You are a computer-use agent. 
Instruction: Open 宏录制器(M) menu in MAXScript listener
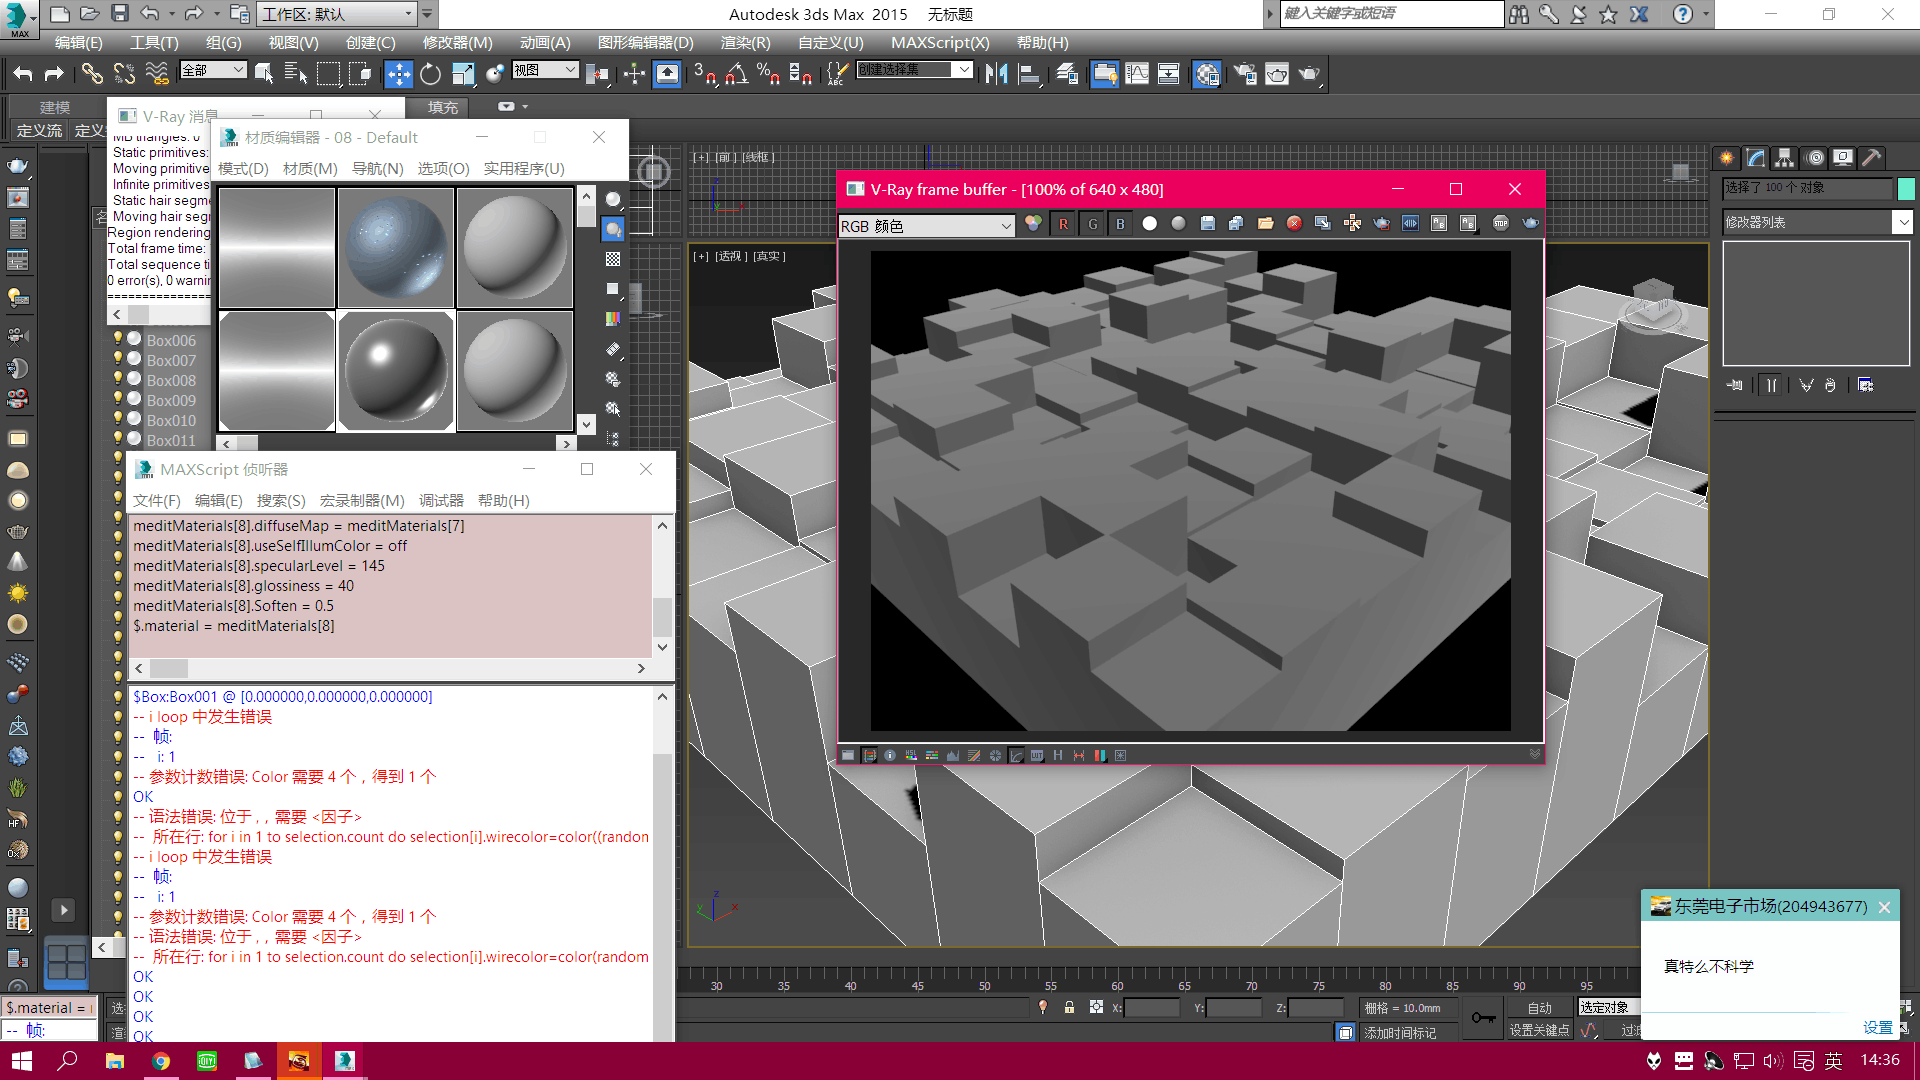coord(362,501)
